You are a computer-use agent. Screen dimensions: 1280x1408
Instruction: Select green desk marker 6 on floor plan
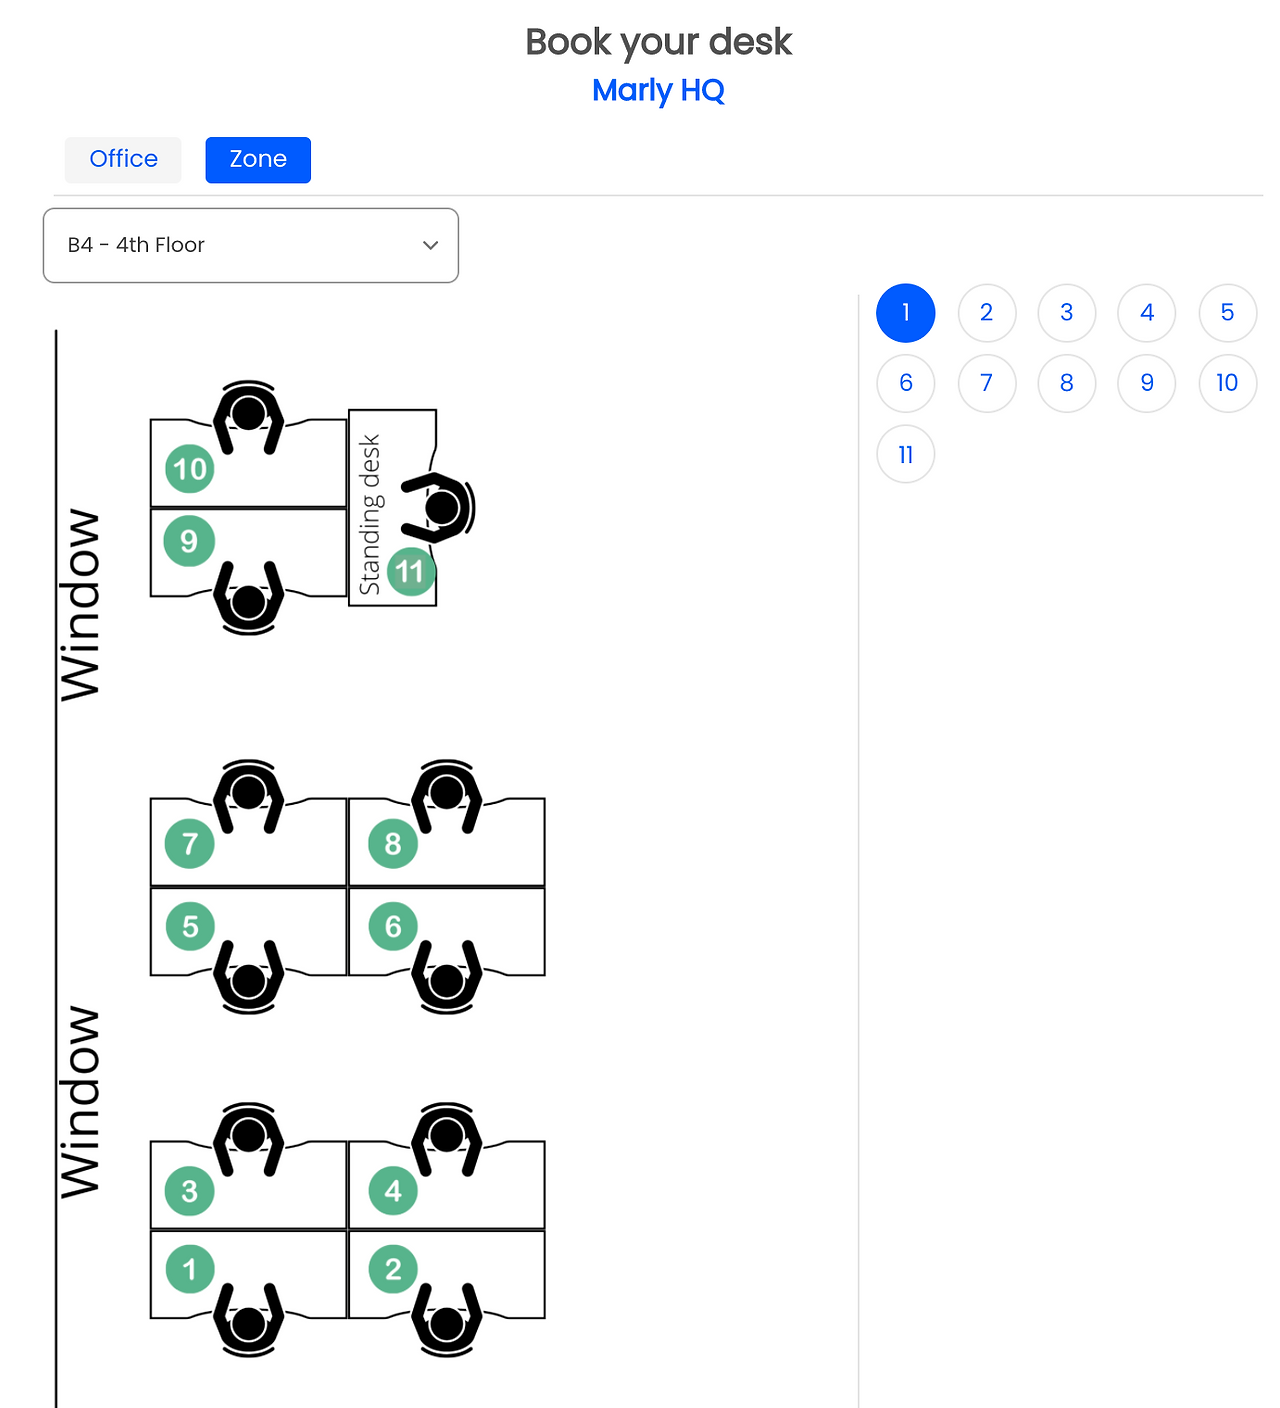coord(393,927)
